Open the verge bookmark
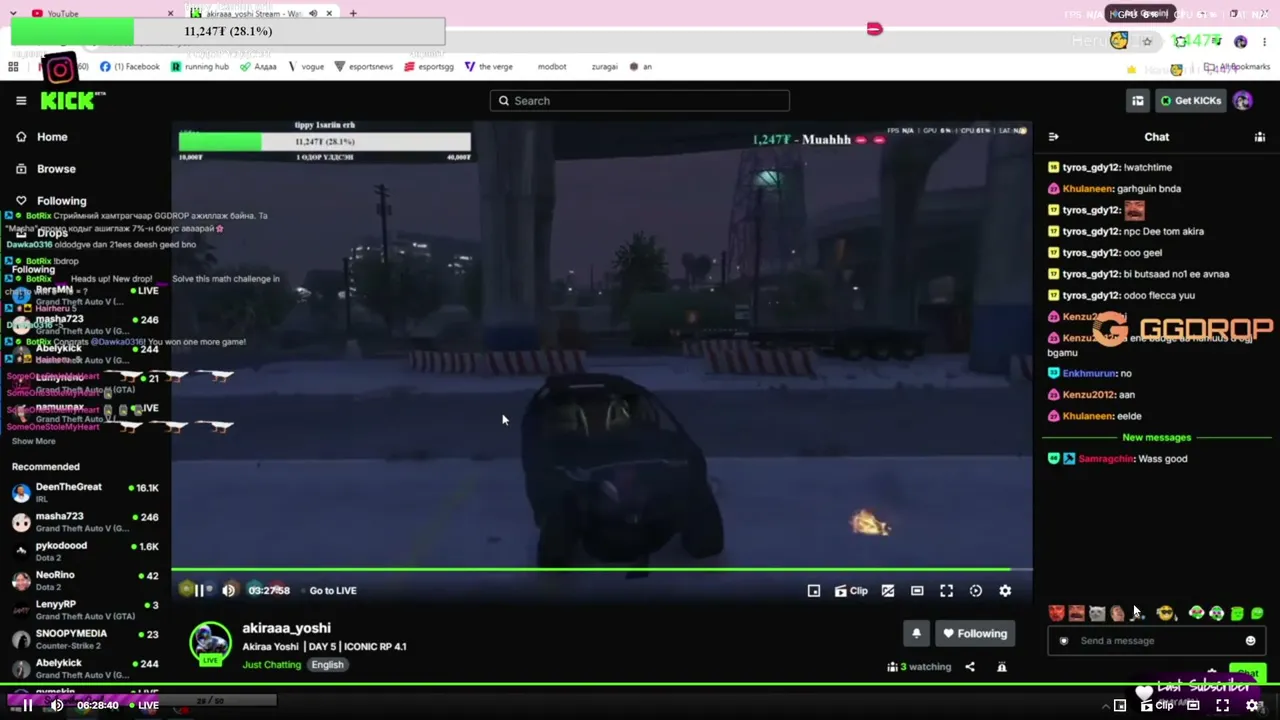Screen dimensions: 1280x720 [x=489, y=67]
